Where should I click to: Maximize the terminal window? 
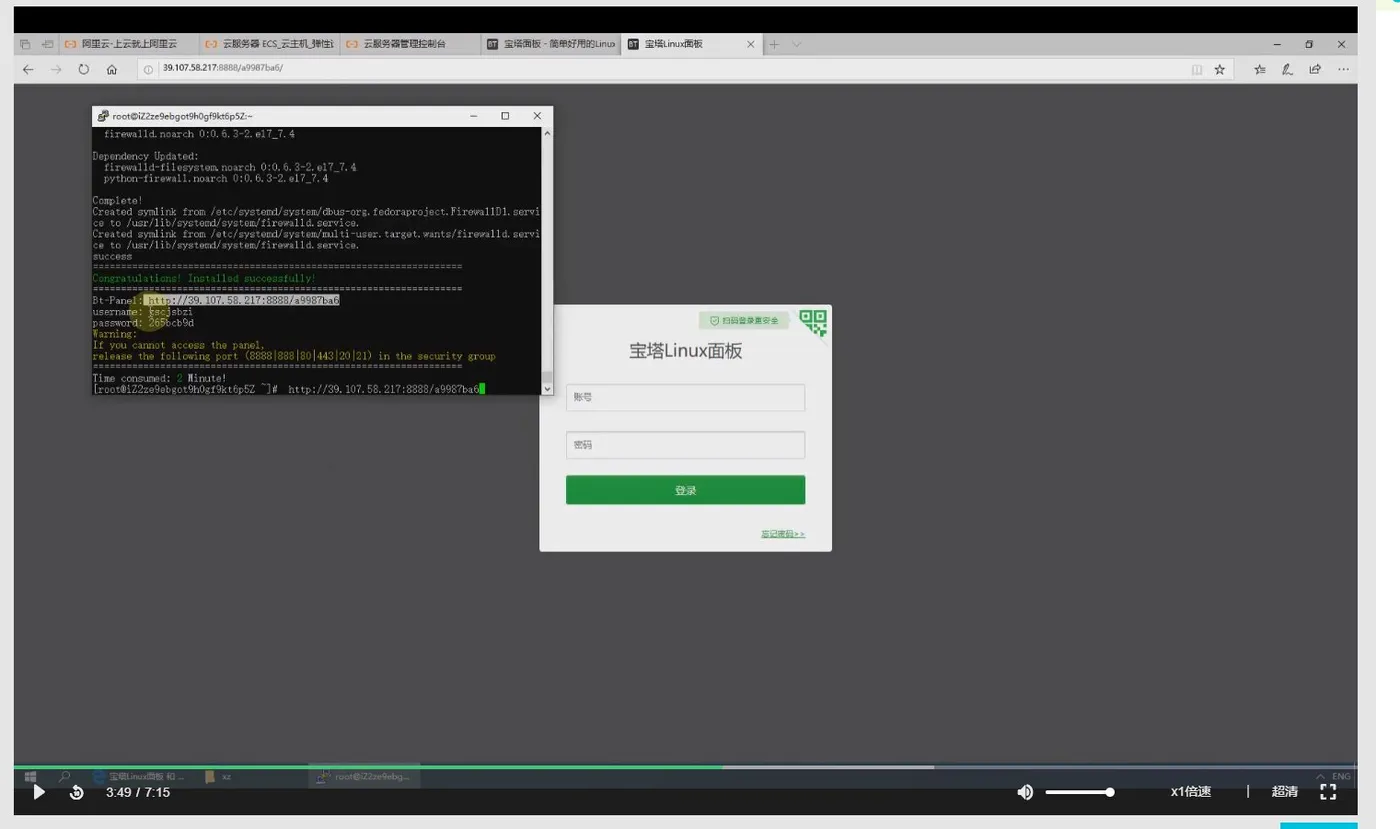(x=505, y=116)
